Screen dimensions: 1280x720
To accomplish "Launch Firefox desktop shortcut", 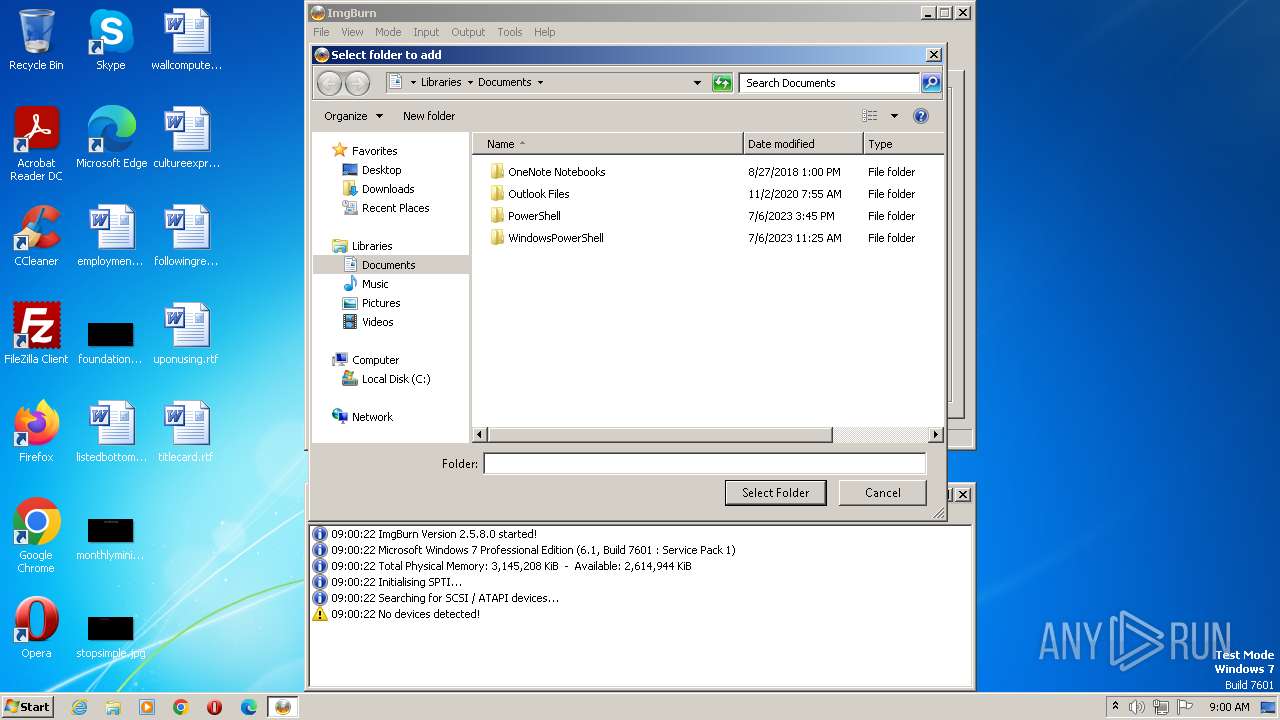I will pyautogui.click(x=36, y=432).
